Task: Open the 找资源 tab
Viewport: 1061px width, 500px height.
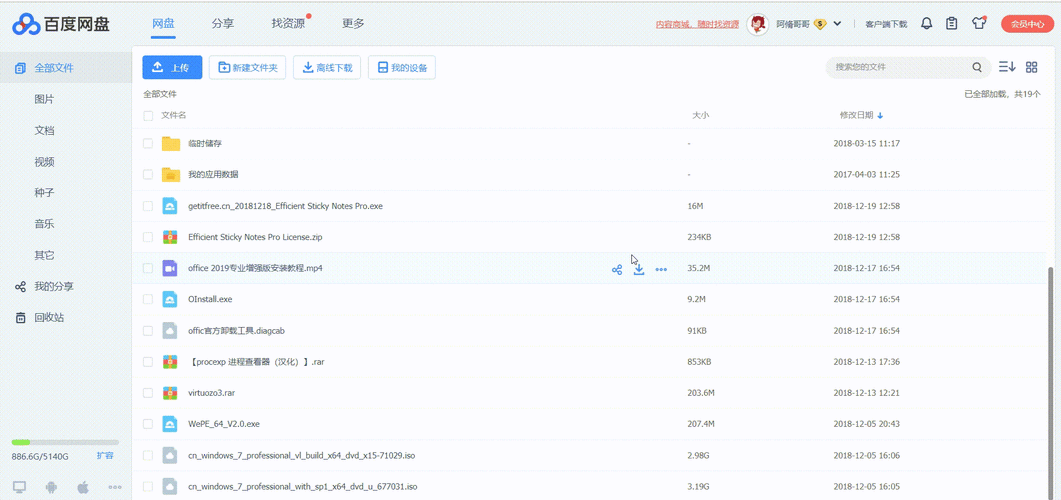Action: pyautogui.click(x=288, y=24)
